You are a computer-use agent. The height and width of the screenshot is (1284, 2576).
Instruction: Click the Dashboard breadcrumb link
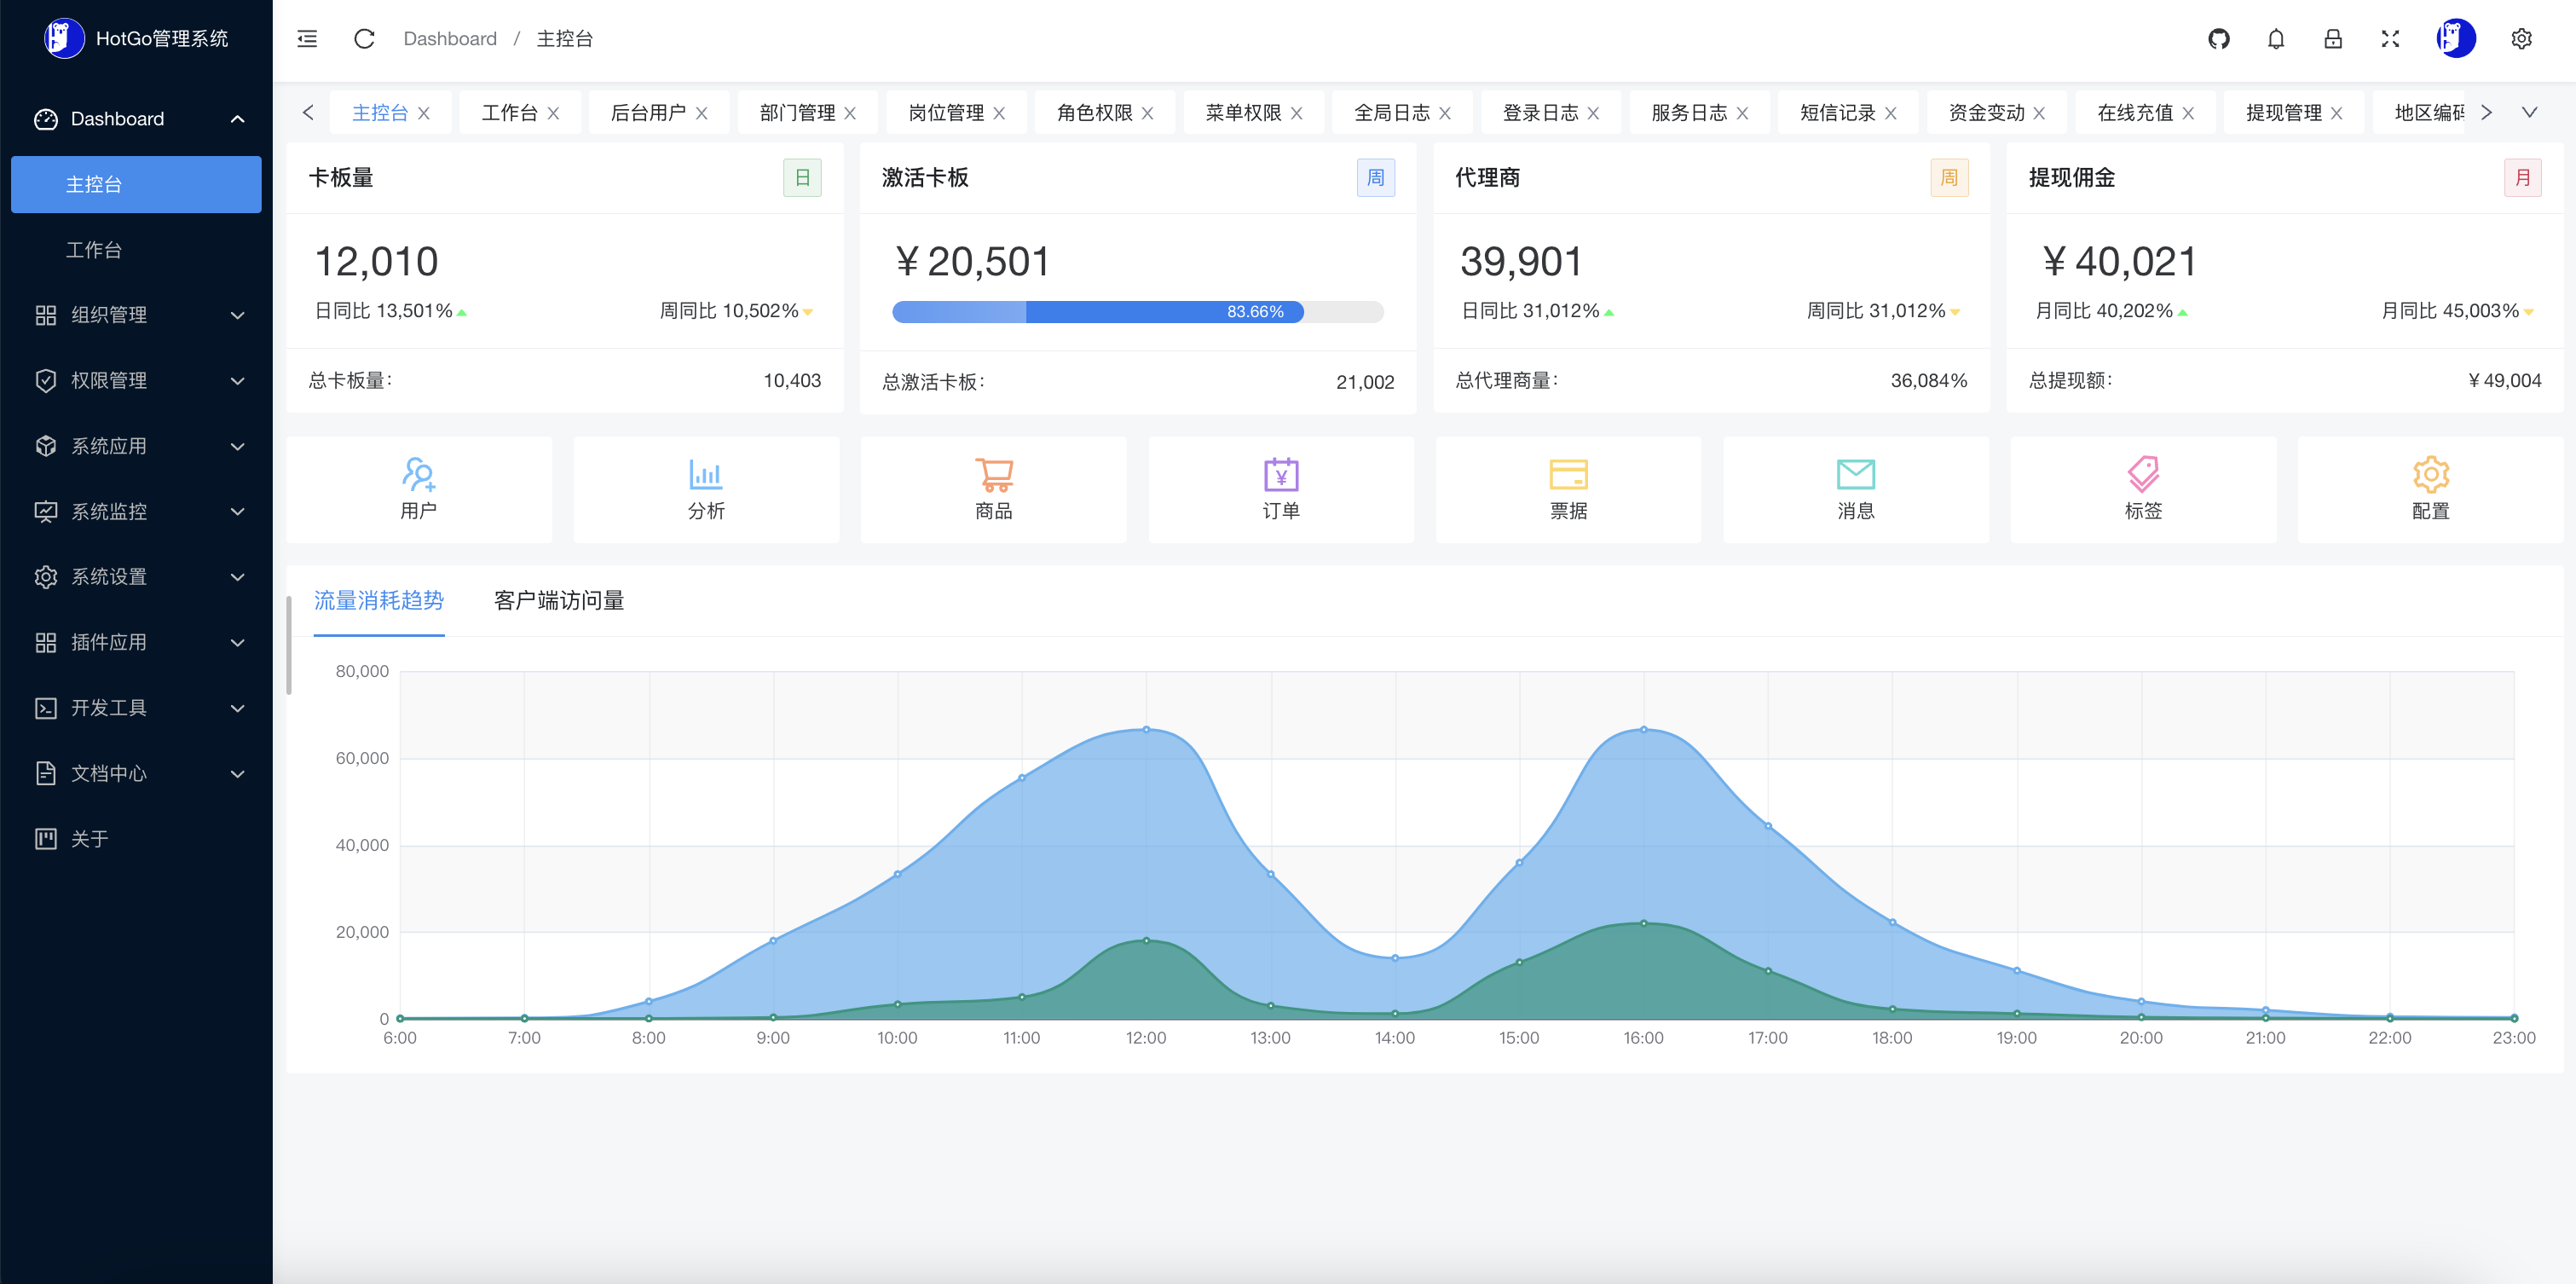point(450,39)
